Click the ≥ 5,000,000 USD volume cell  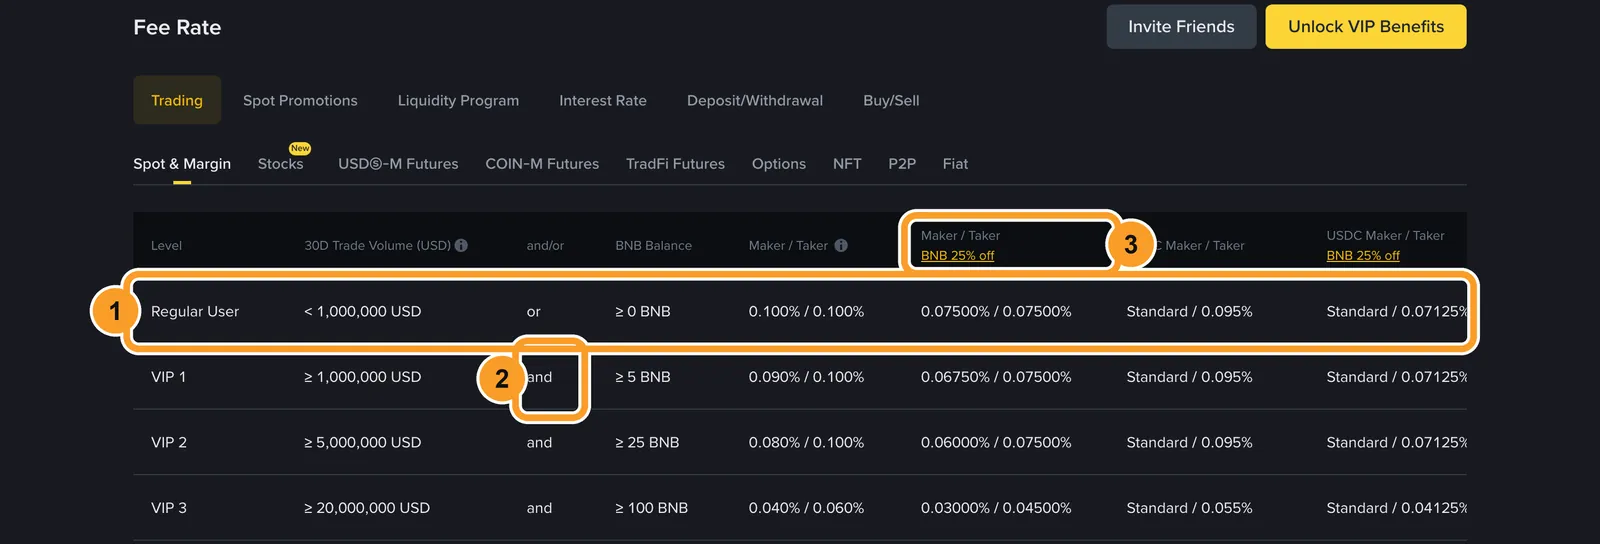point(362,442)
